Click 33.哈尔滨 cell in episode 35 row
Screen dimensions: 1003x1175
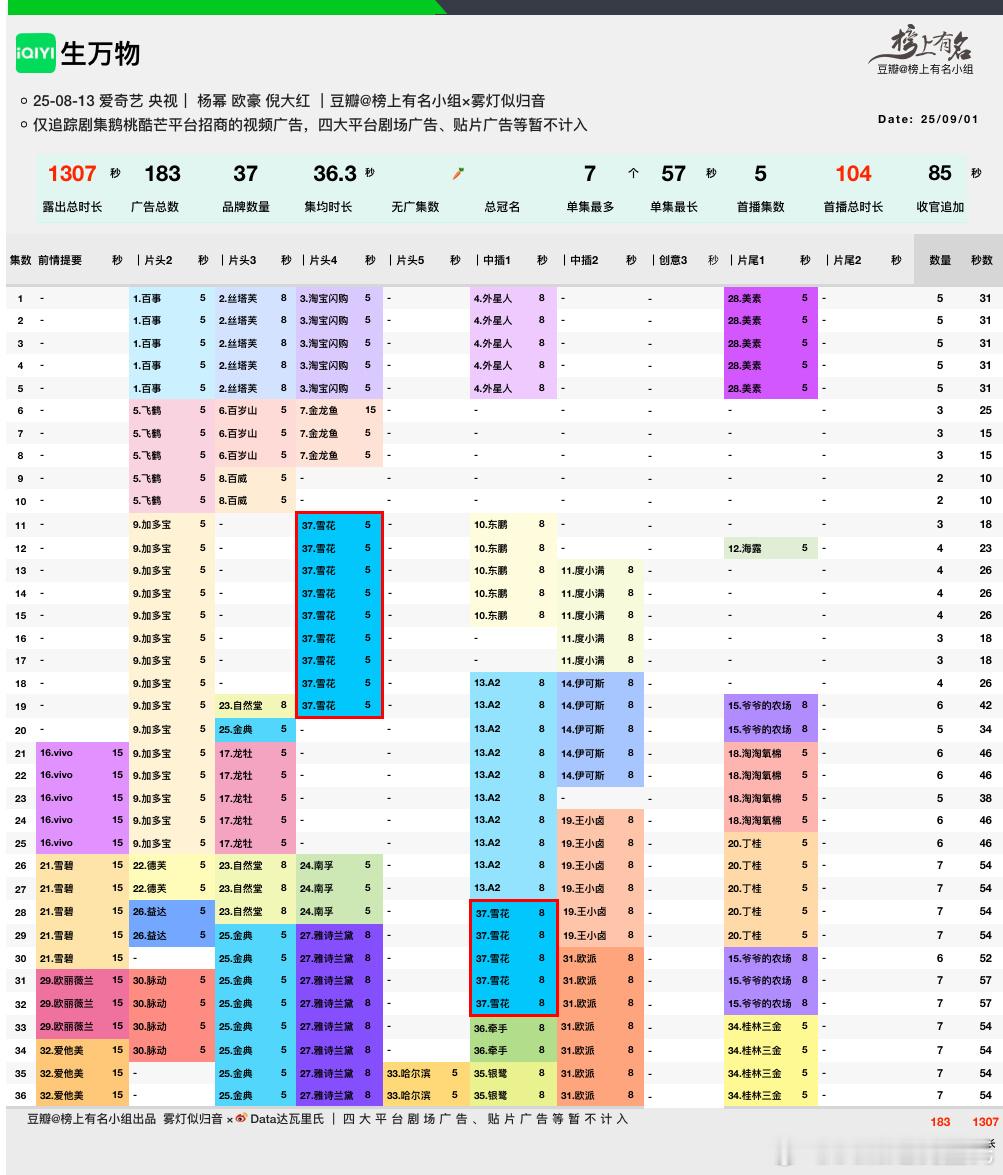pos(427,1073)
